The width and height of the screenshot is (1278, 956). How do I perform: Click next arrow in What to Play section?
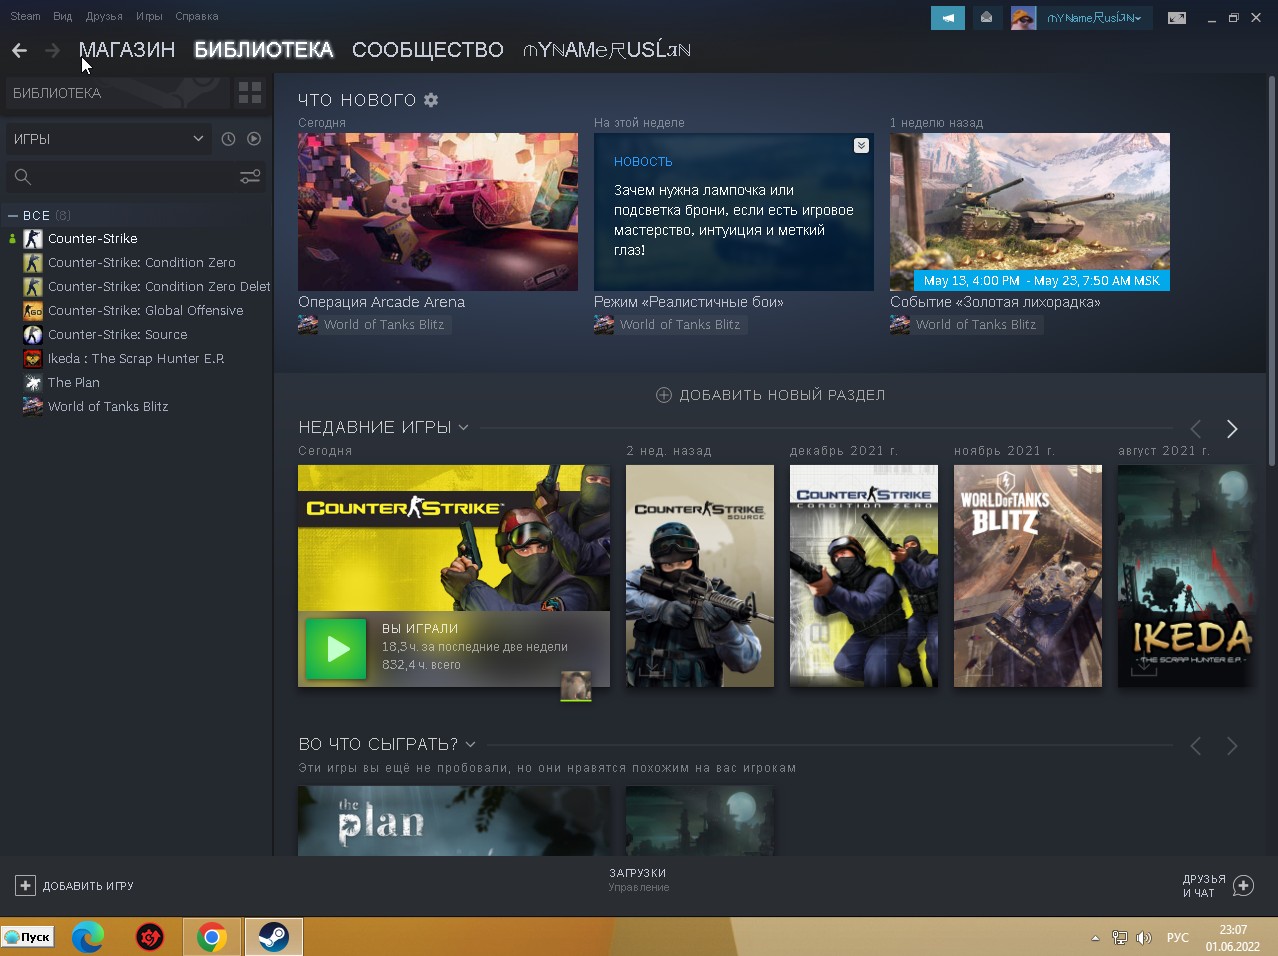[1232, 746]
